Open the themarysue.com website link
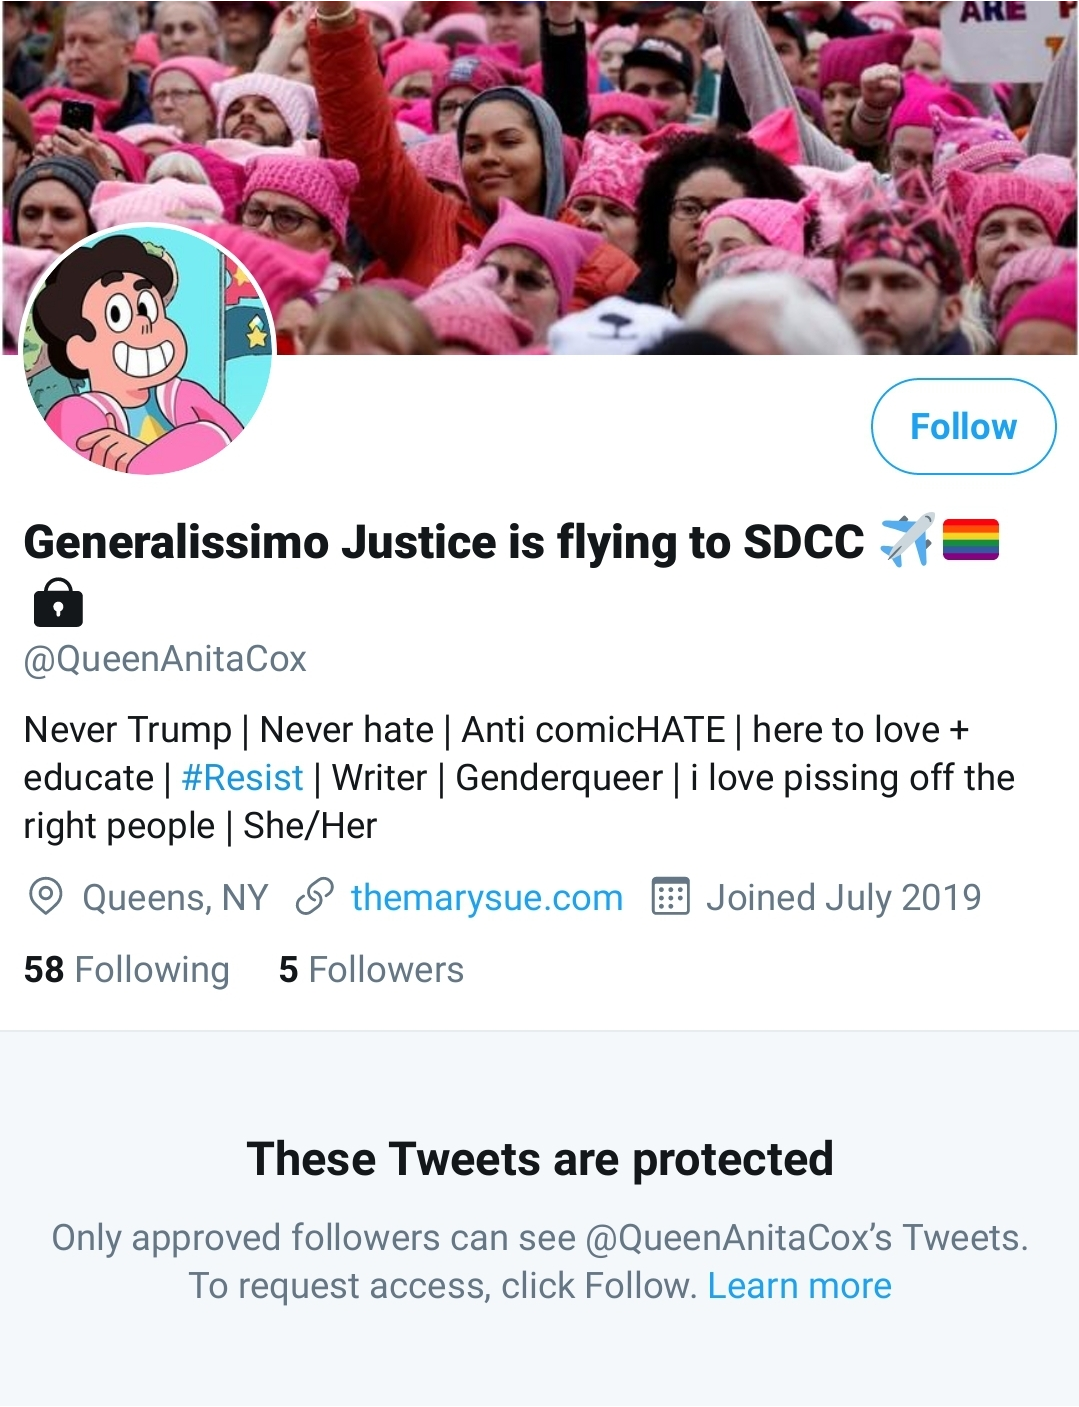This screenshot has height=1407, width=1079. coord(486,898)
